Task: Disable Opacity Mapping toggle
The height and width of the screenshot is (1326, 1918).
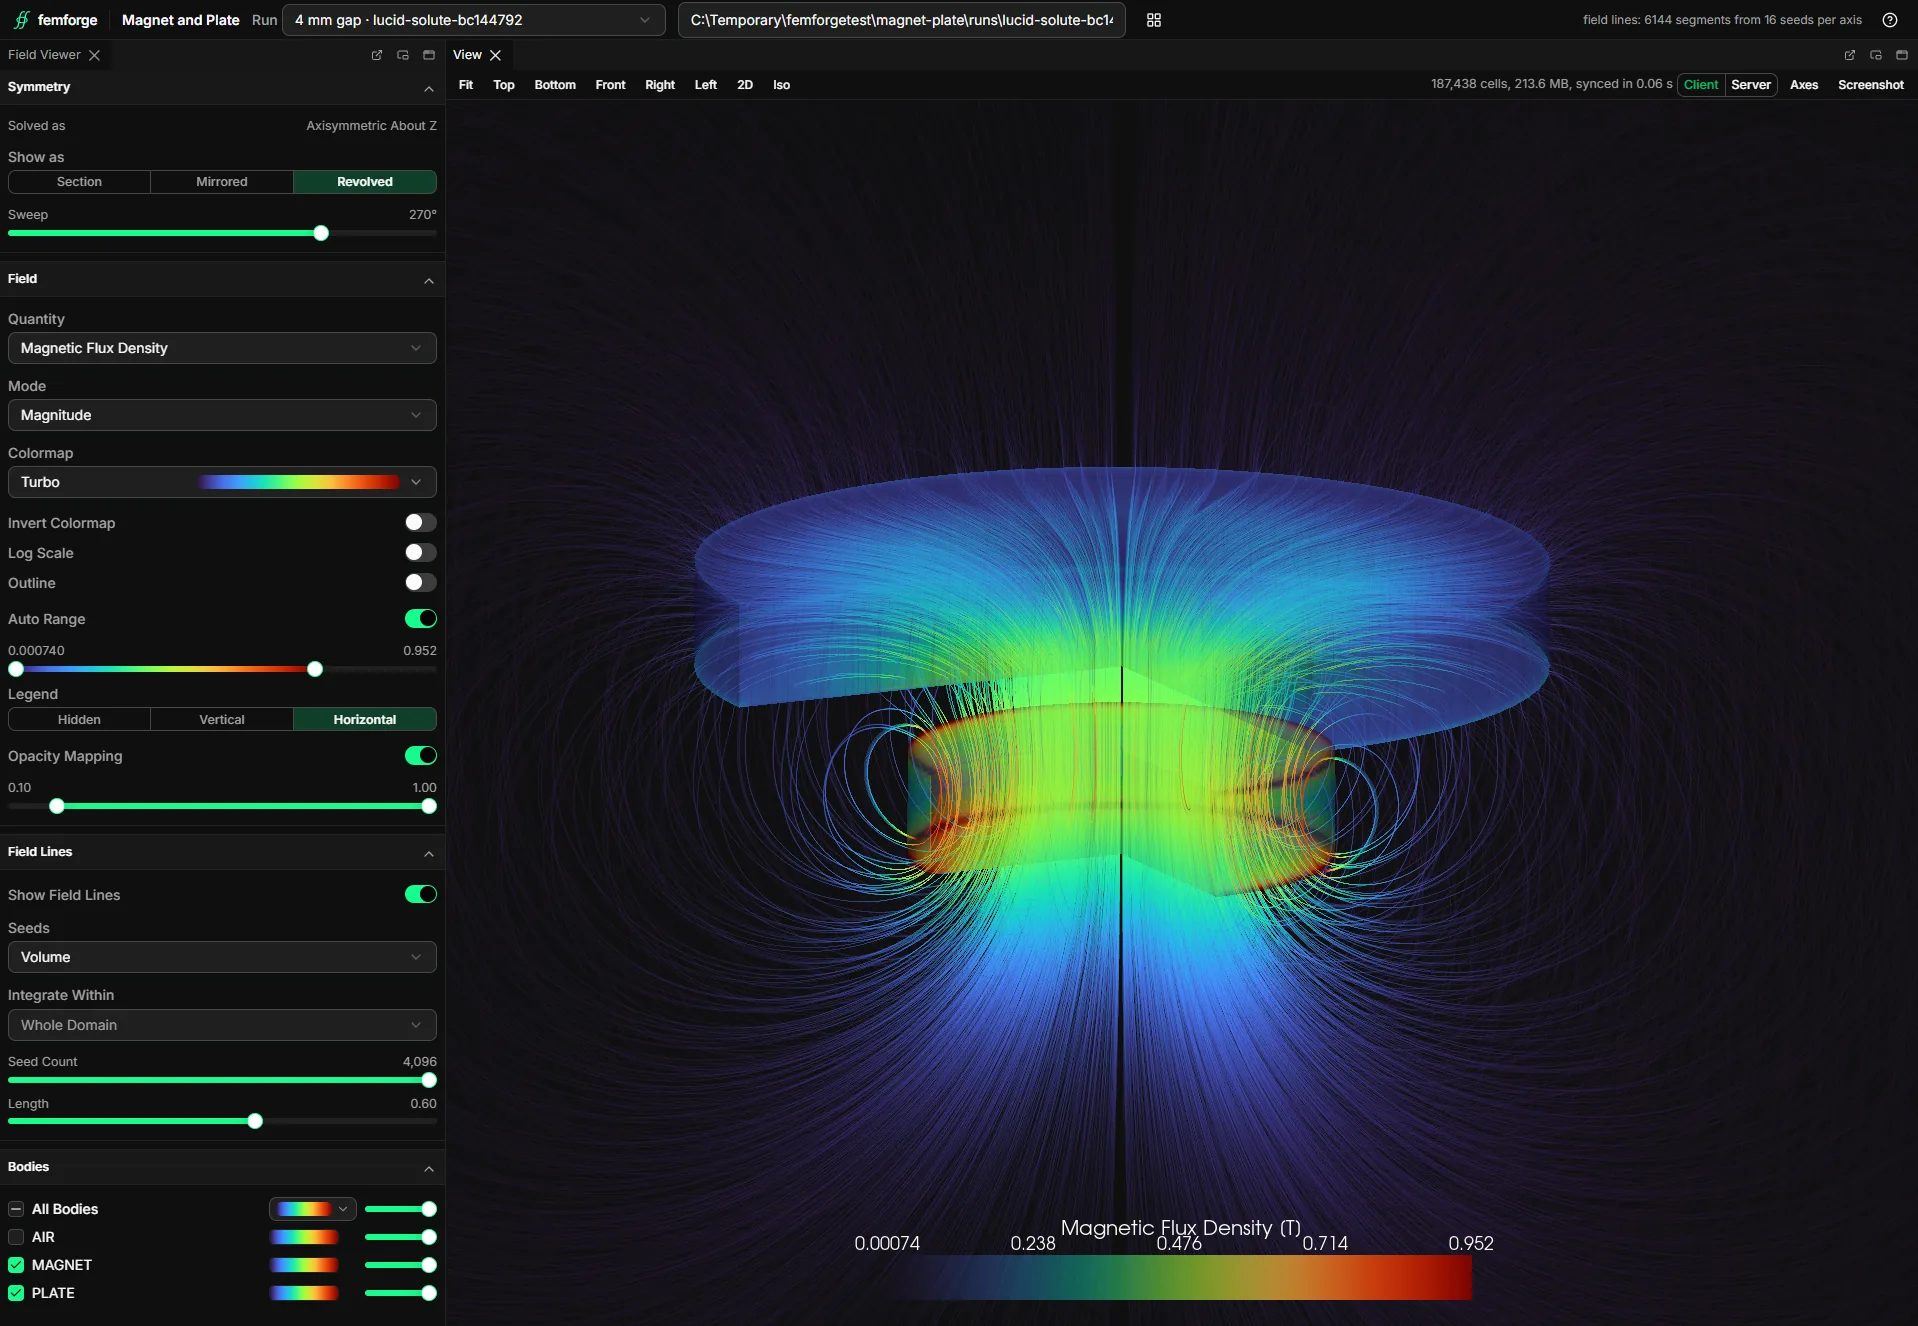Action: point(420,756)
